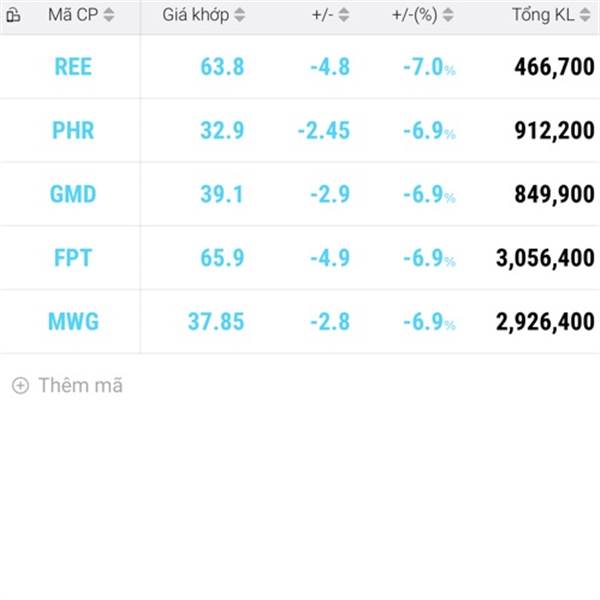This screenshot has width=600, height=600.
Task: Click REE matched price 63.8
Action: click(x=222, y=67)
